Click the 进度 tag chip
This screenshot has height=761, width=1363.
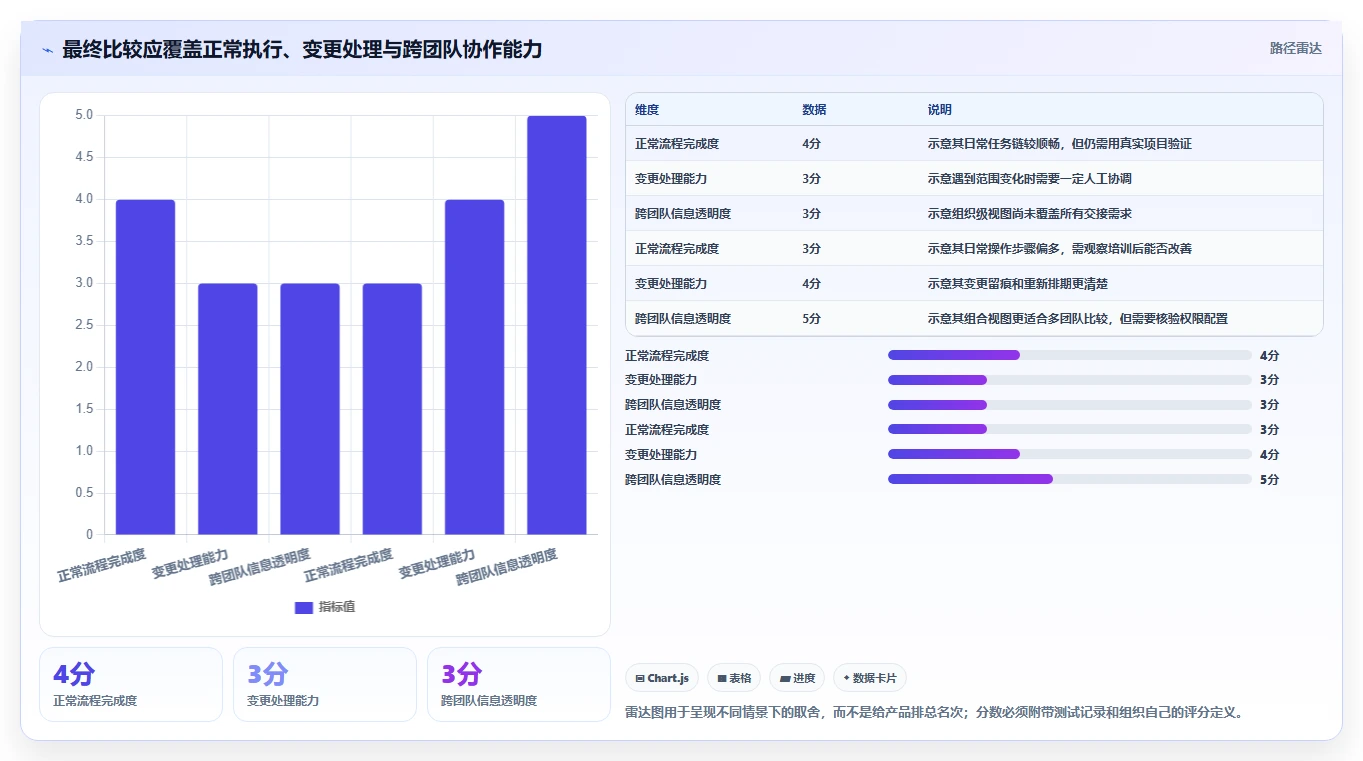pos(797,678)
